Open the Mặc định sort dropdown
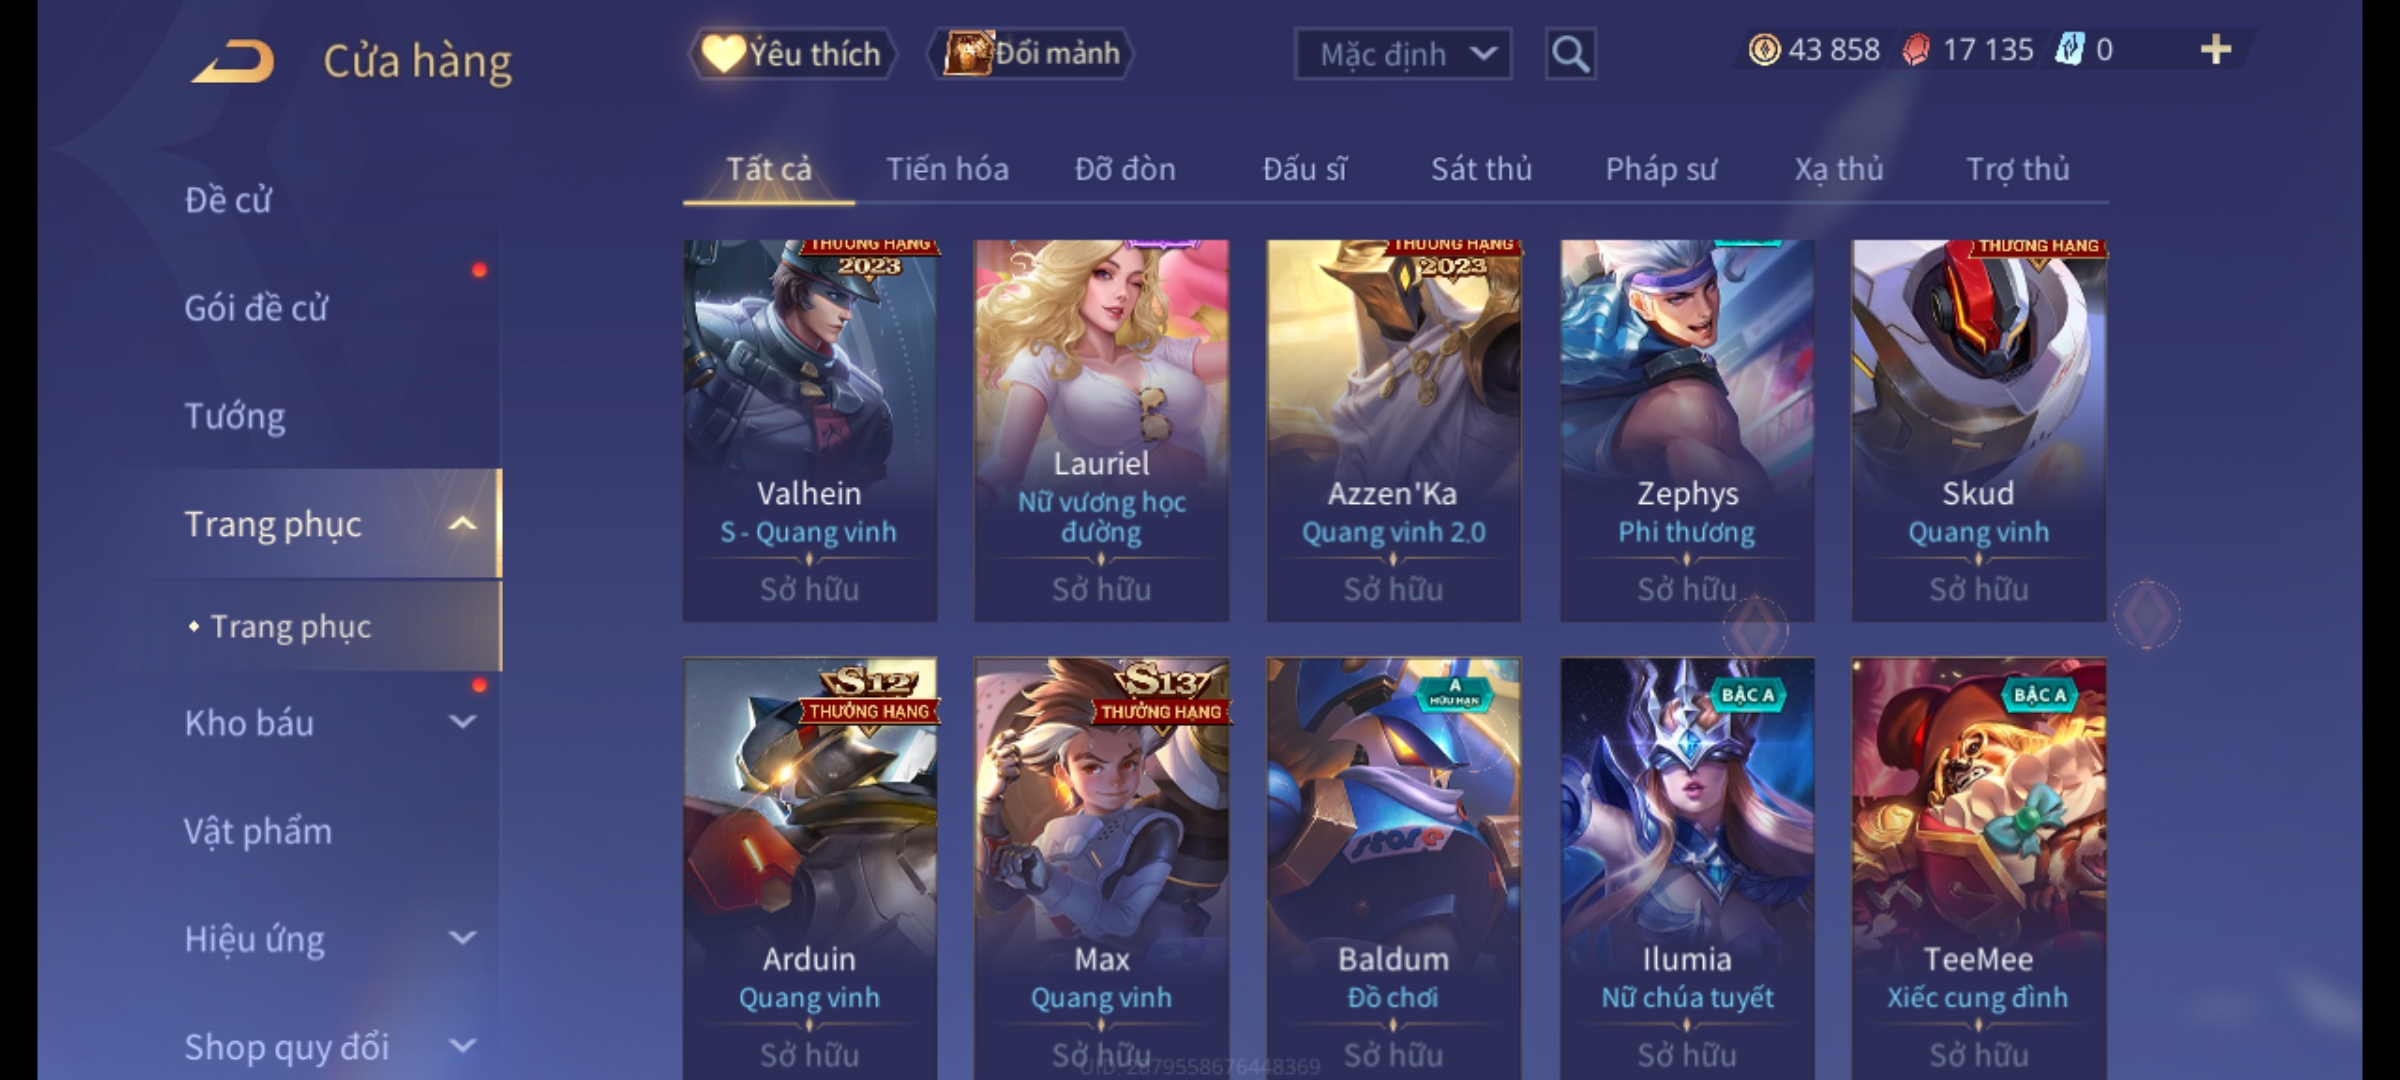 tap(1403, 54)
